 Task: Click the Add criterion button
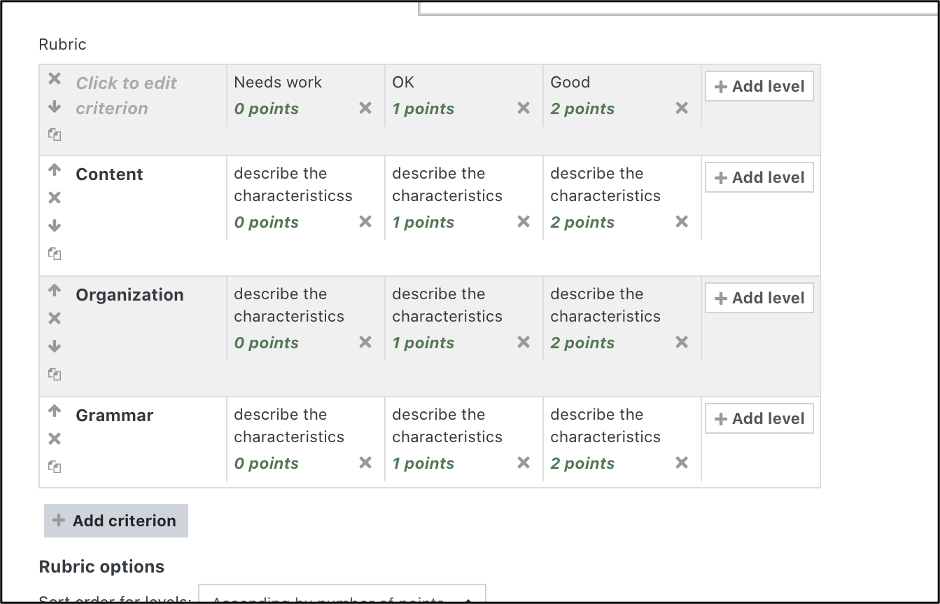pyautogui.click(x=114, y=520)
